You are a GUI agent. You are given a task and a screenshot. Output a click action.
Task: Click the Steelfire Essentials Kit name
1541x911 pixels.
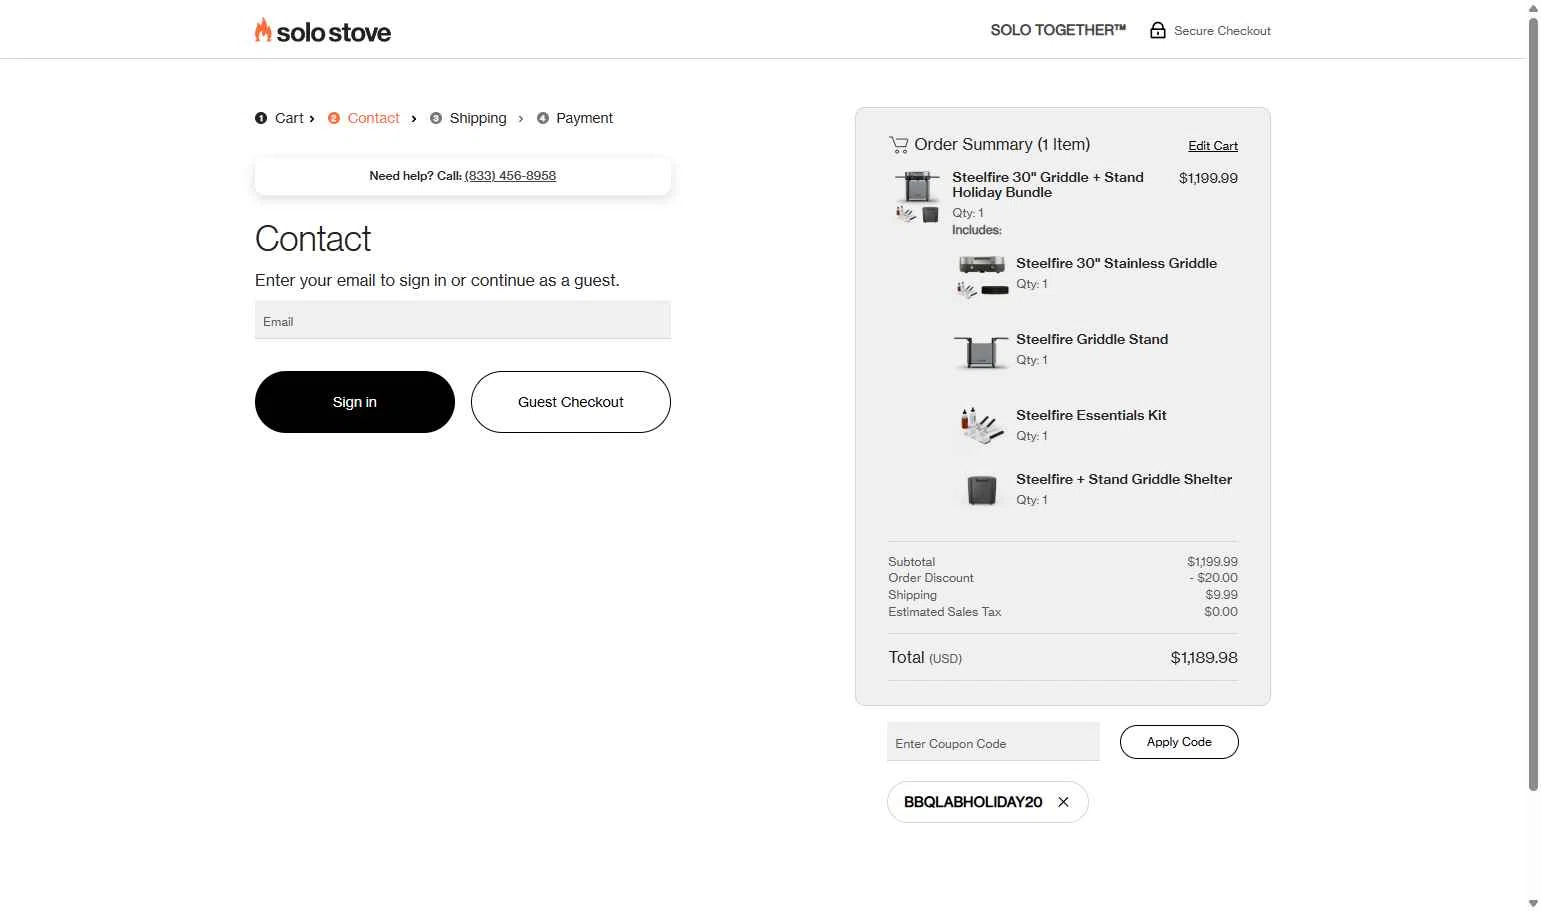(x=1091, y=415)
